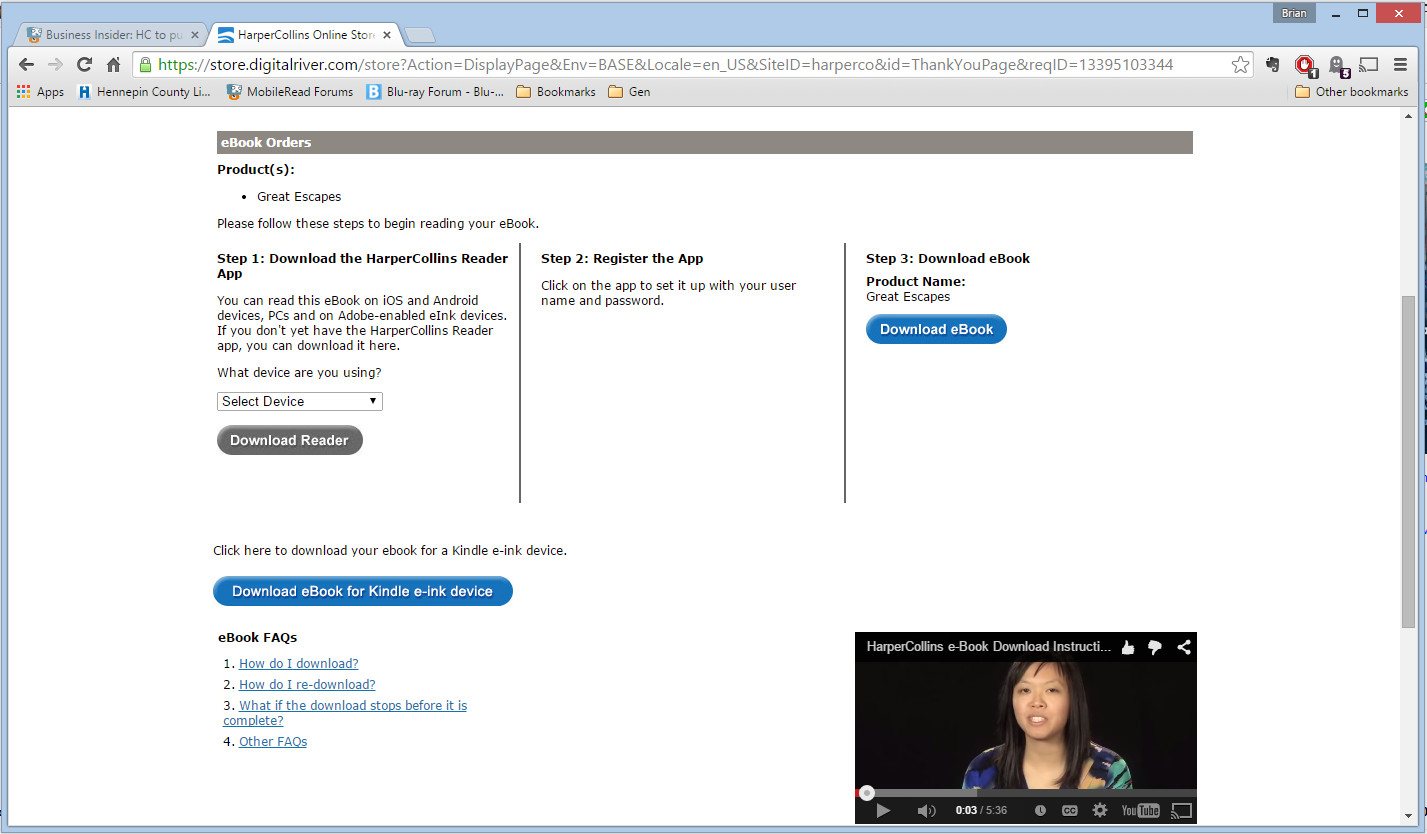Click the 'Step 3: Download eBook' heading

(948, 259)
